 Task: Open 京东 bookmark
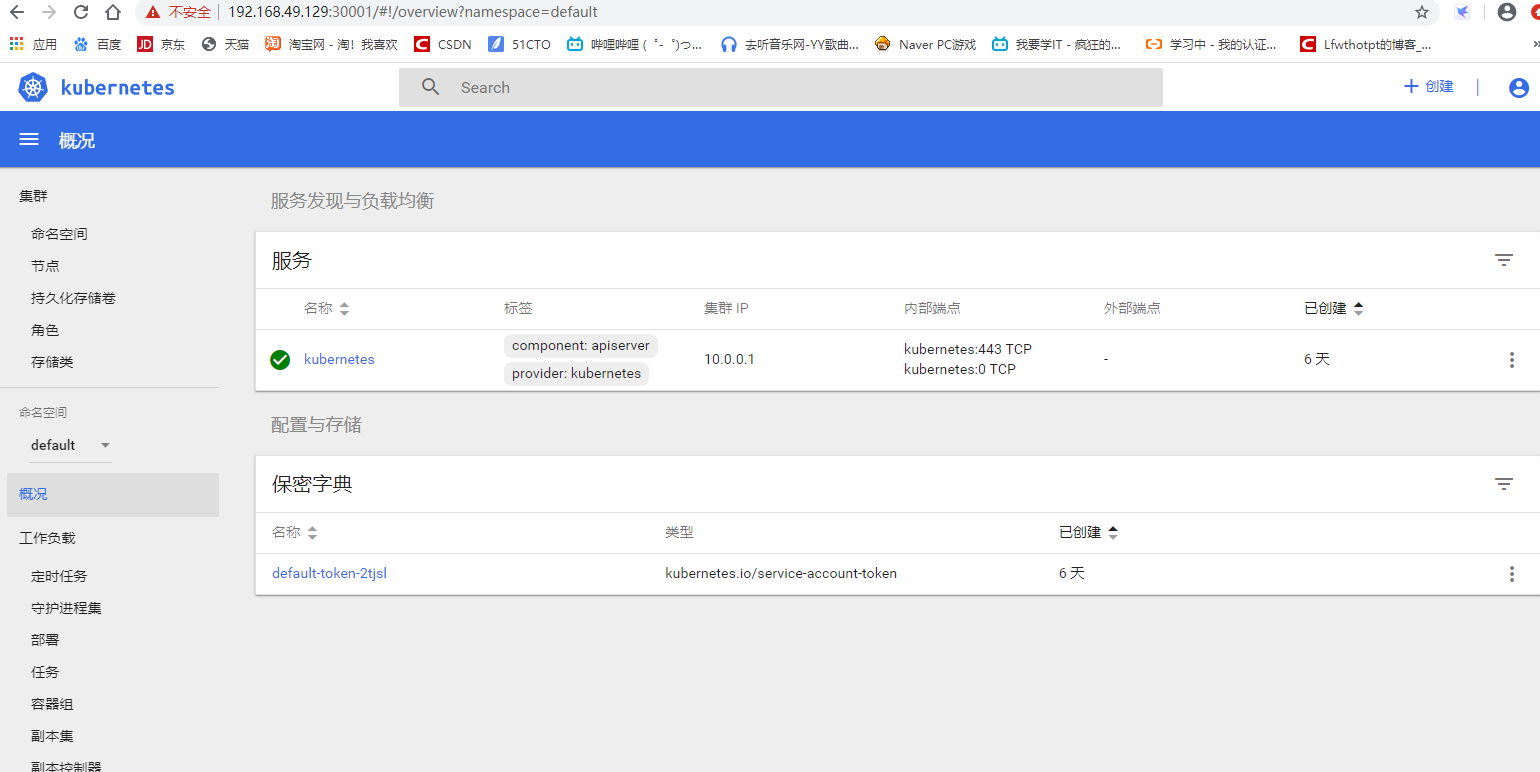coord(161,44)
